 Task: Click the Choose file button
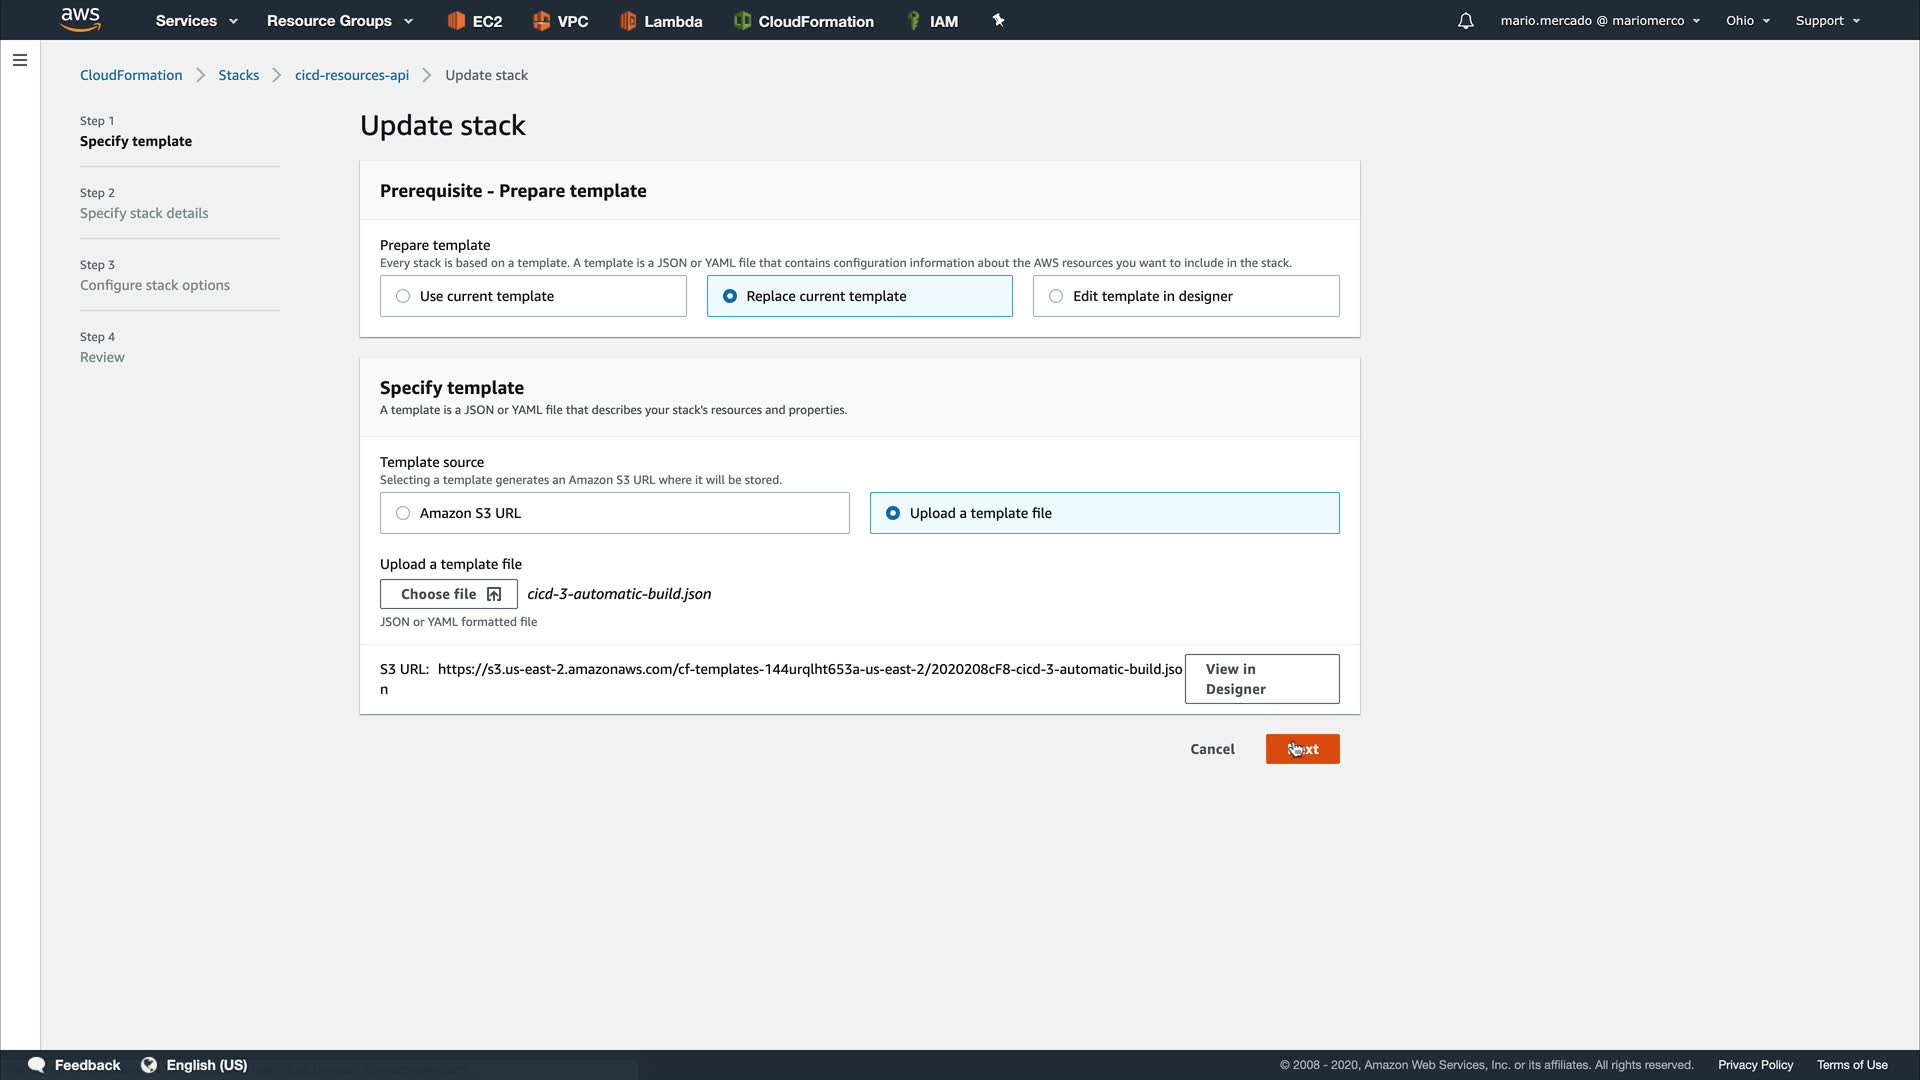tap(449, 594)
